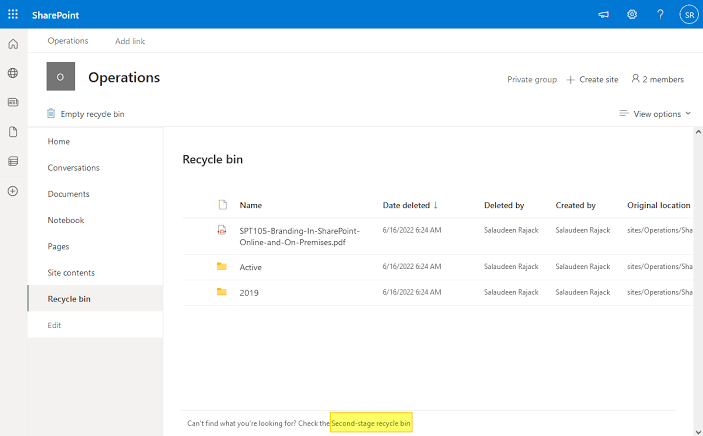Click the Deleted by column header

[504, 205]
